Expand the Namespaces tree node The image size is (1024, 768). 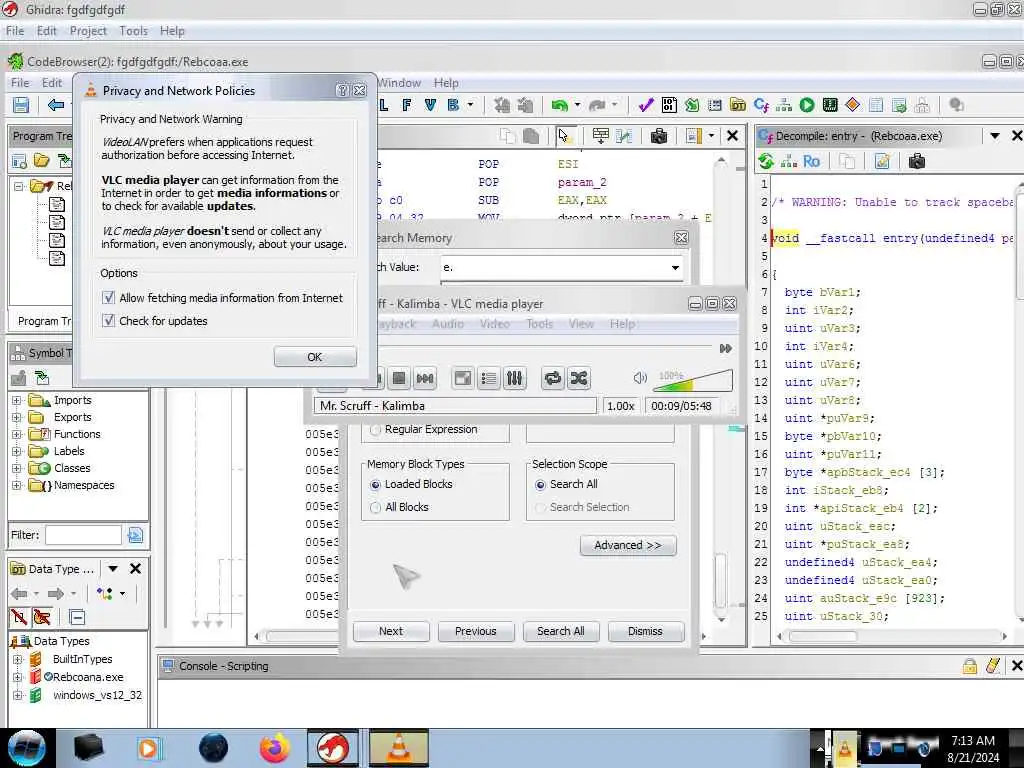pyautogui.click(x=17, y=485)
